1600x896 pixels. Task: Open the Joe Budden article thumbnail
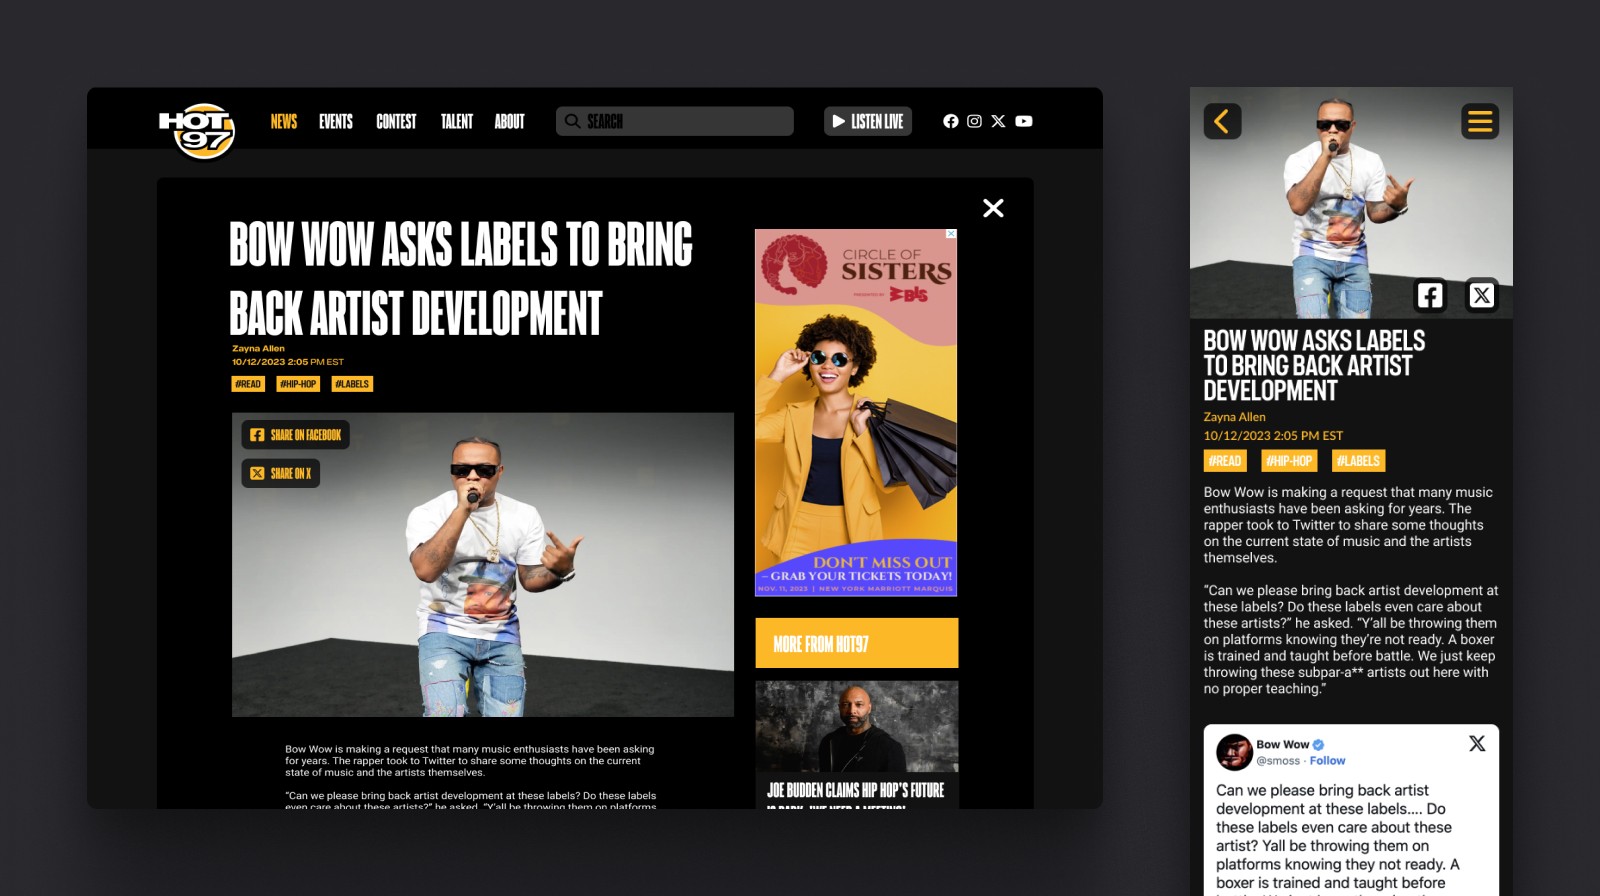pyautogui.click(x=857, y=727)
